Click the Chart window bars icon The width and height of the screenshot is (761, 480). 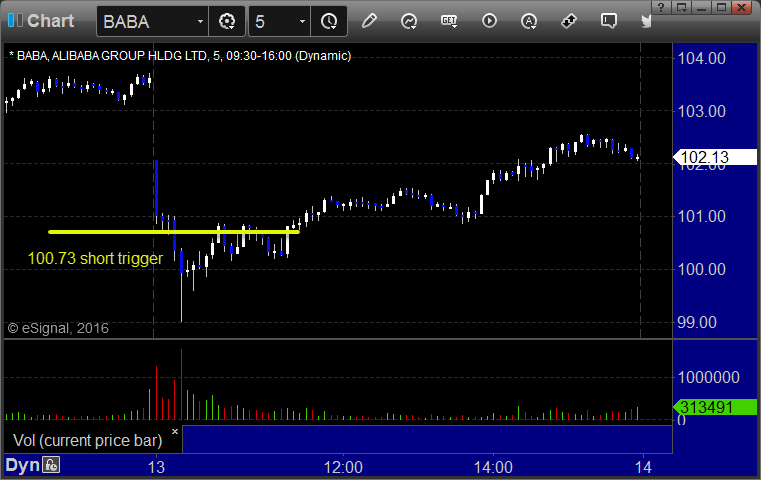(x=15, y=20)
